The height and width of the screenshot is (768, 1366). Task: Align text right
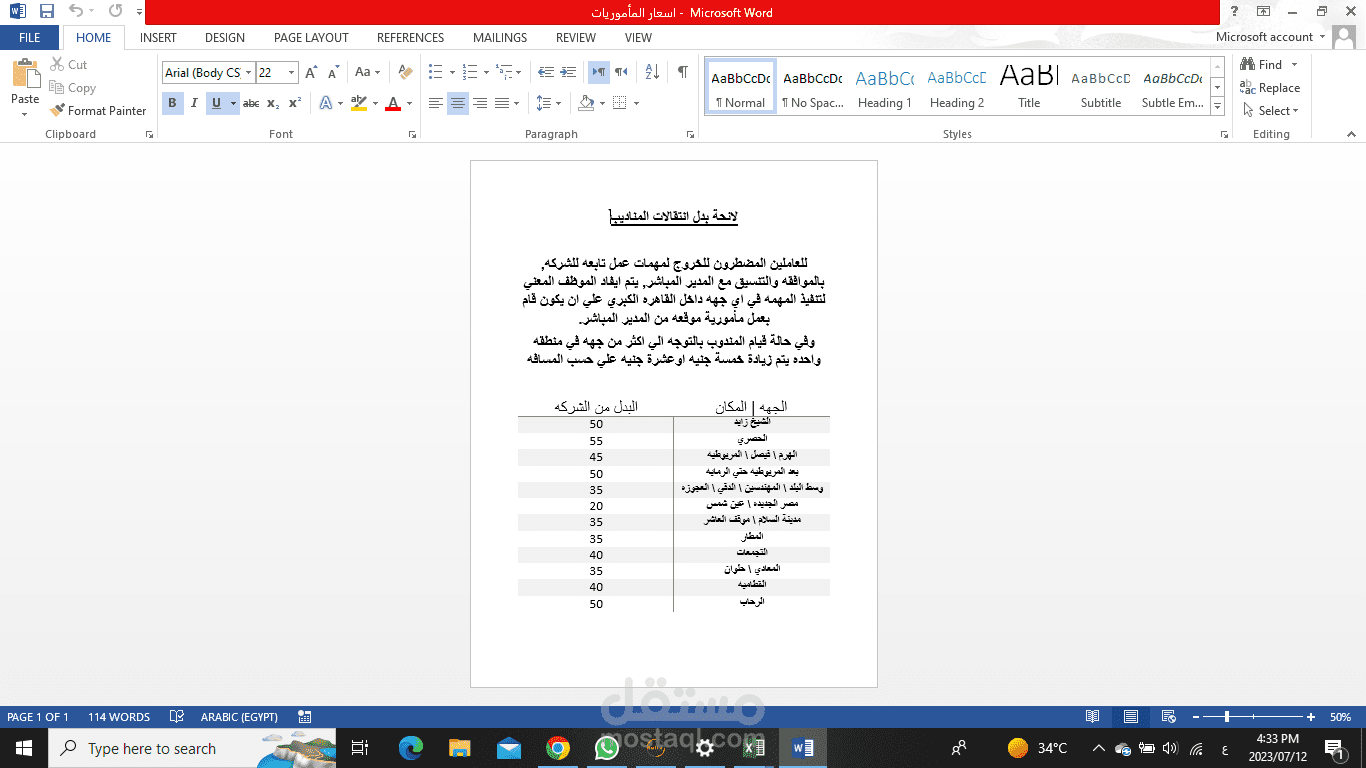tap(480, 103)
